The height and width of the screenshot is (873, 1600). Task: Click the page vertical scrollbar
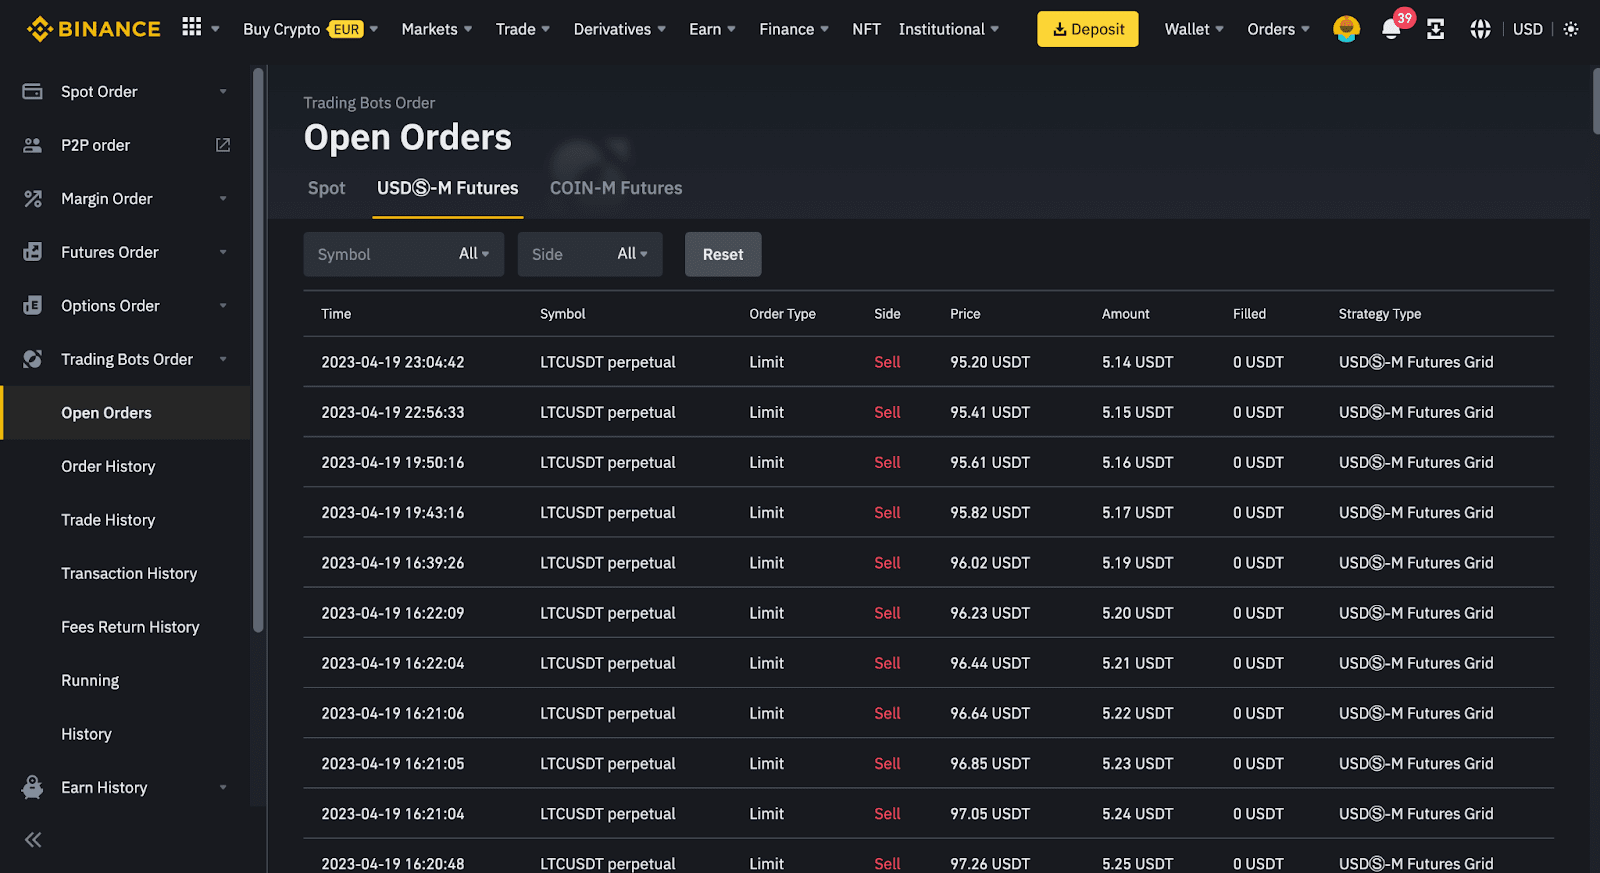coord(1596,100)
